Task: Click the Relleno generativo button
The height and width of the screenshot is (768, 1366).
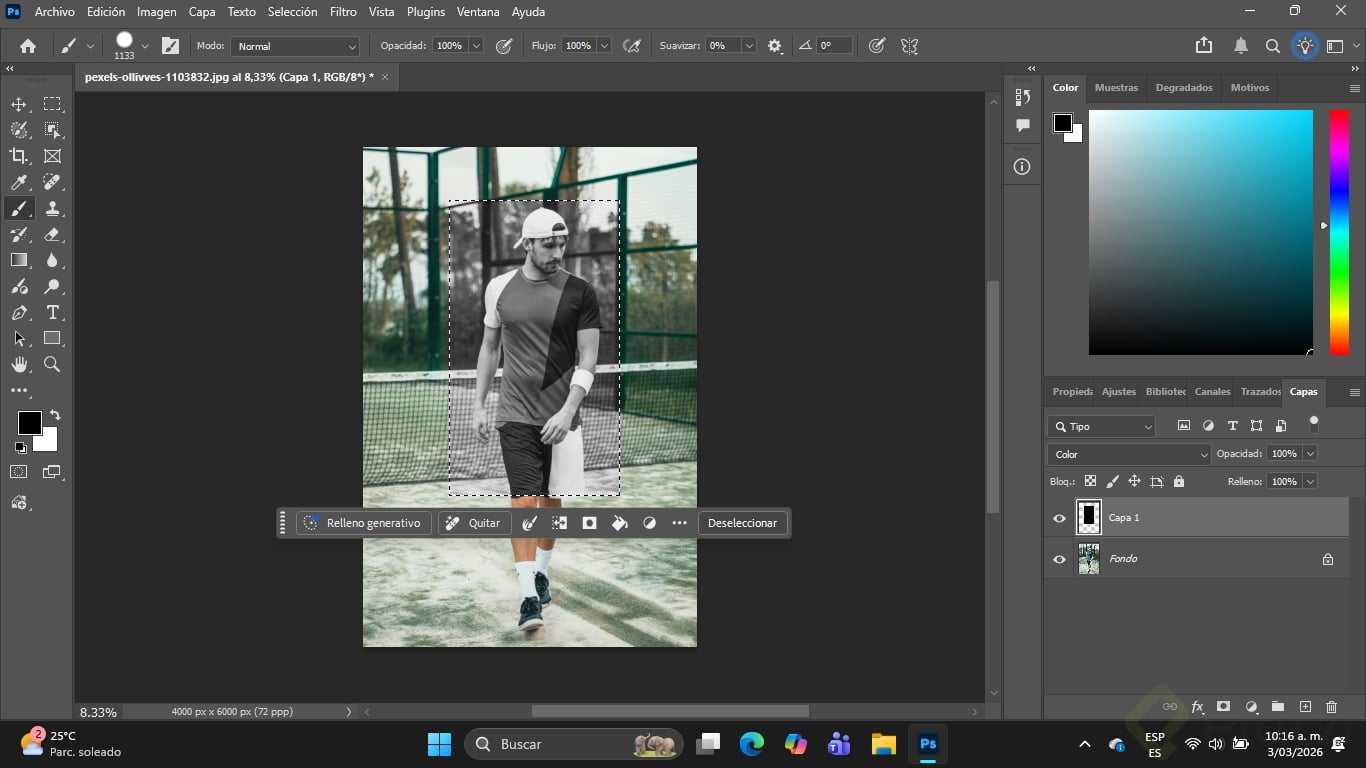Action: (364, 523)
